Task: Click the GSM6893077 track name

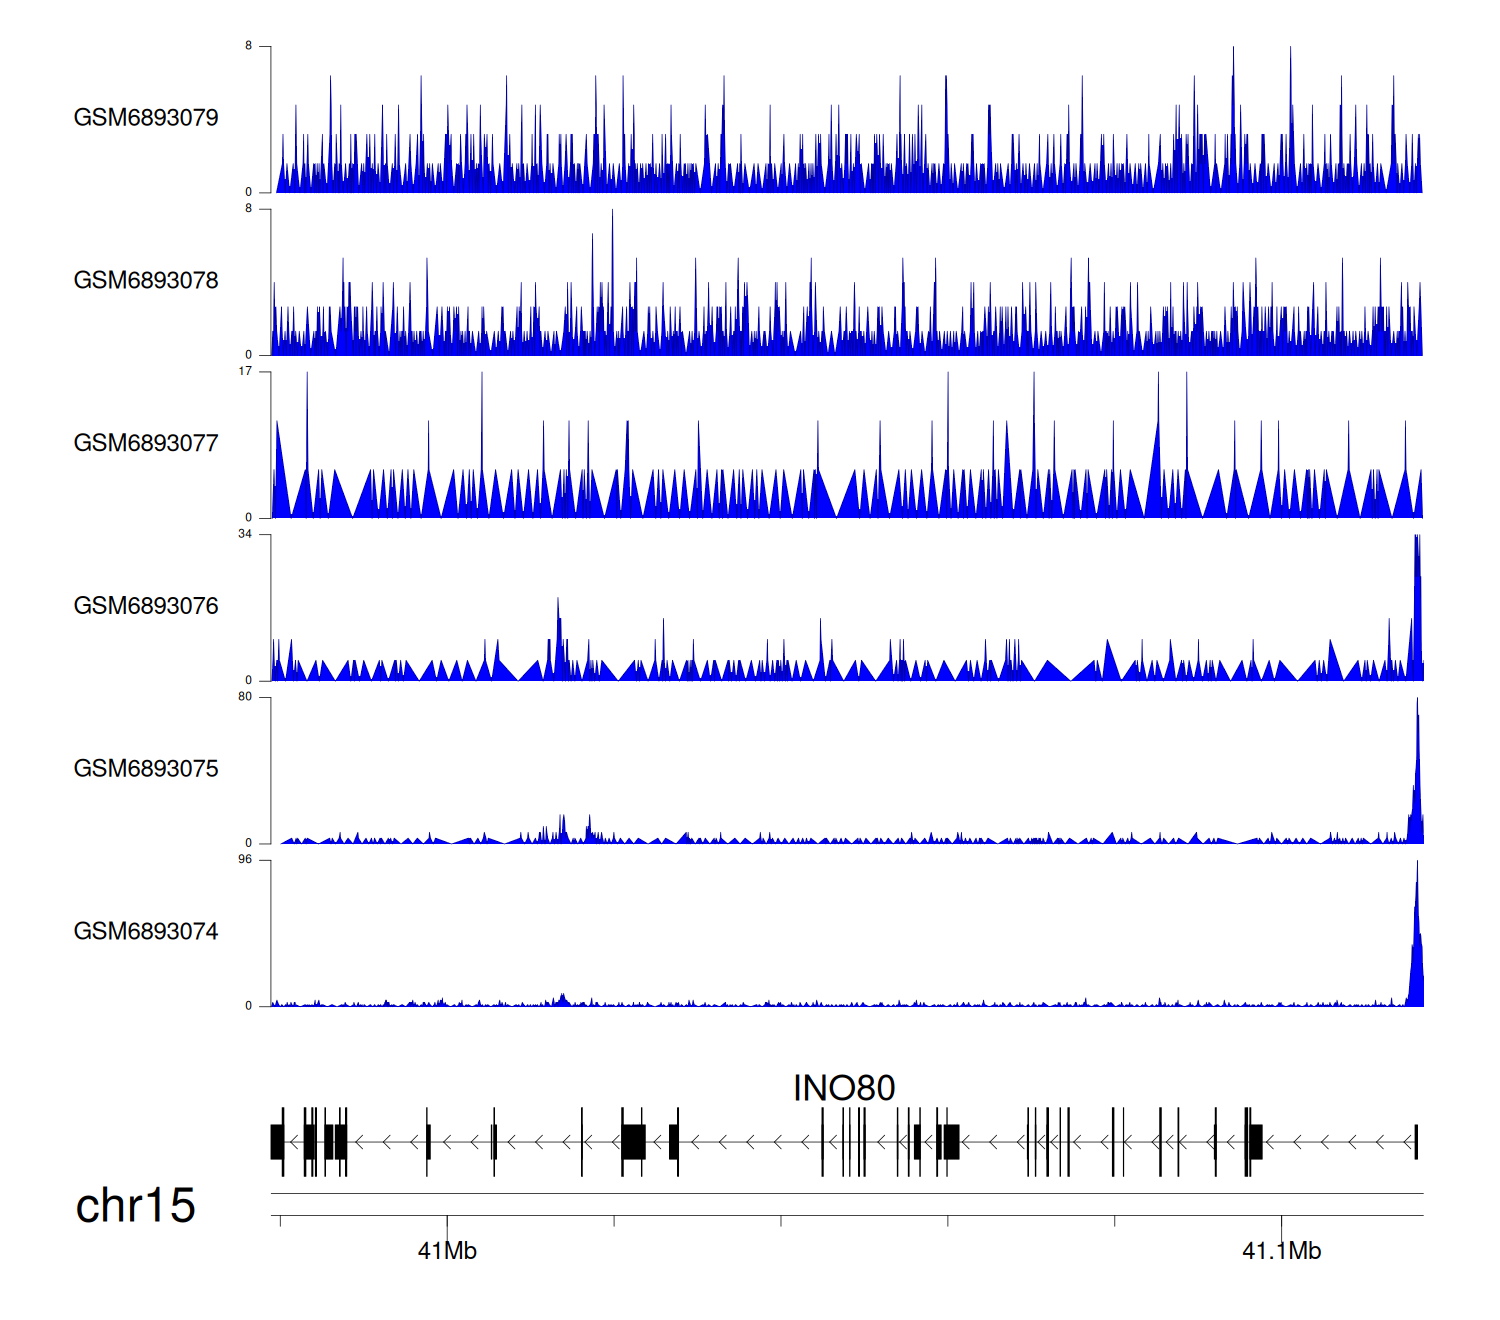Action: [146, 444]
